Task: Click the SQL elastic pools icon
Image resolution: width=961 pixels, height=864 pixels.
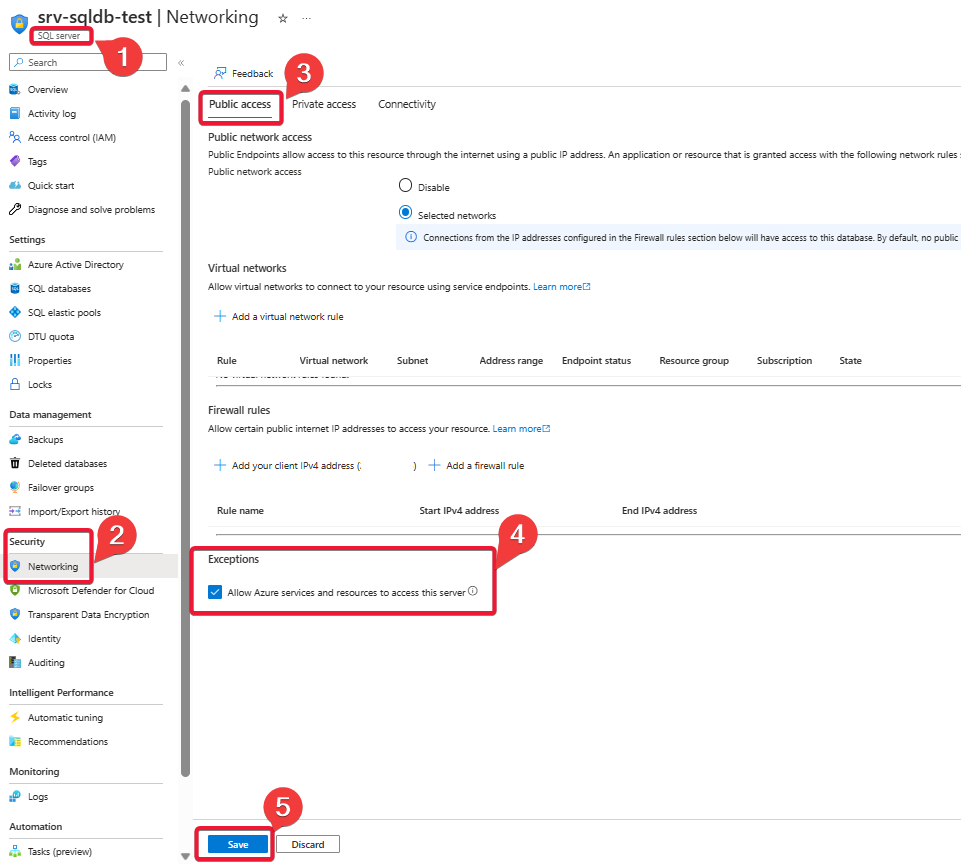Action: (15, 313)
